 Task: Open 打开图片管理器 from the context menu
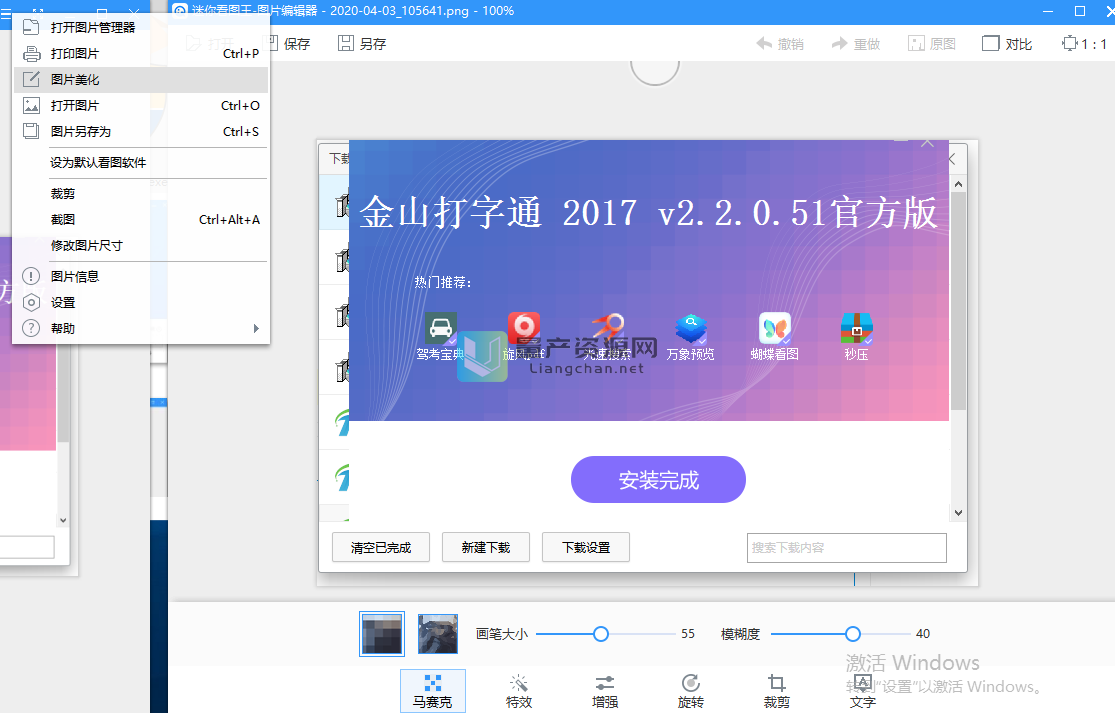pyautogui.click(x=141, y=28)
